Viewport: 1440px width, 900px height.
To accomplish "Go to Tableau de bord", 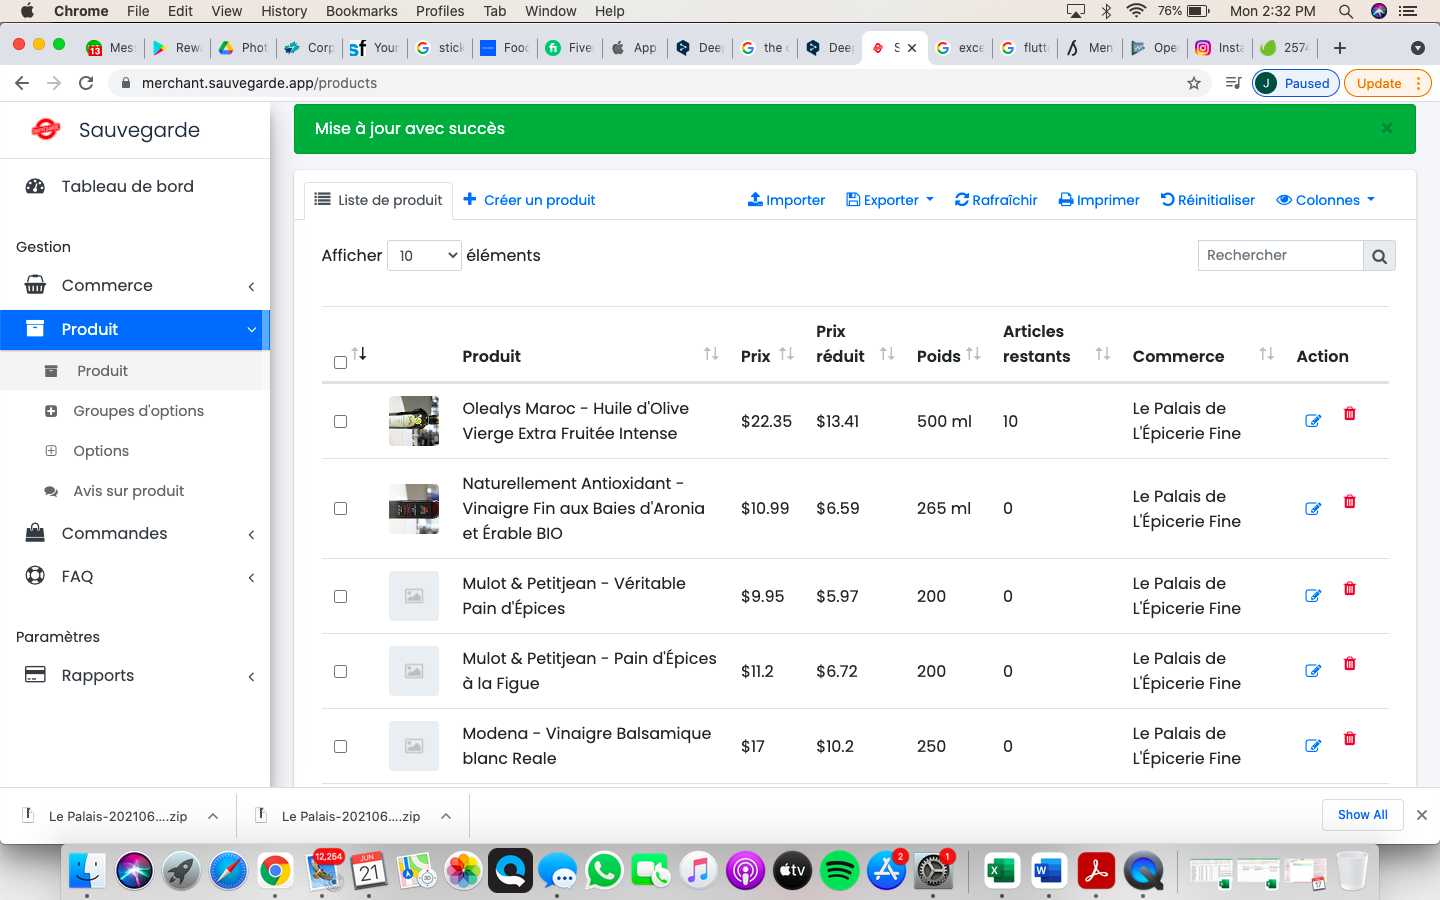I will point(127,186).
